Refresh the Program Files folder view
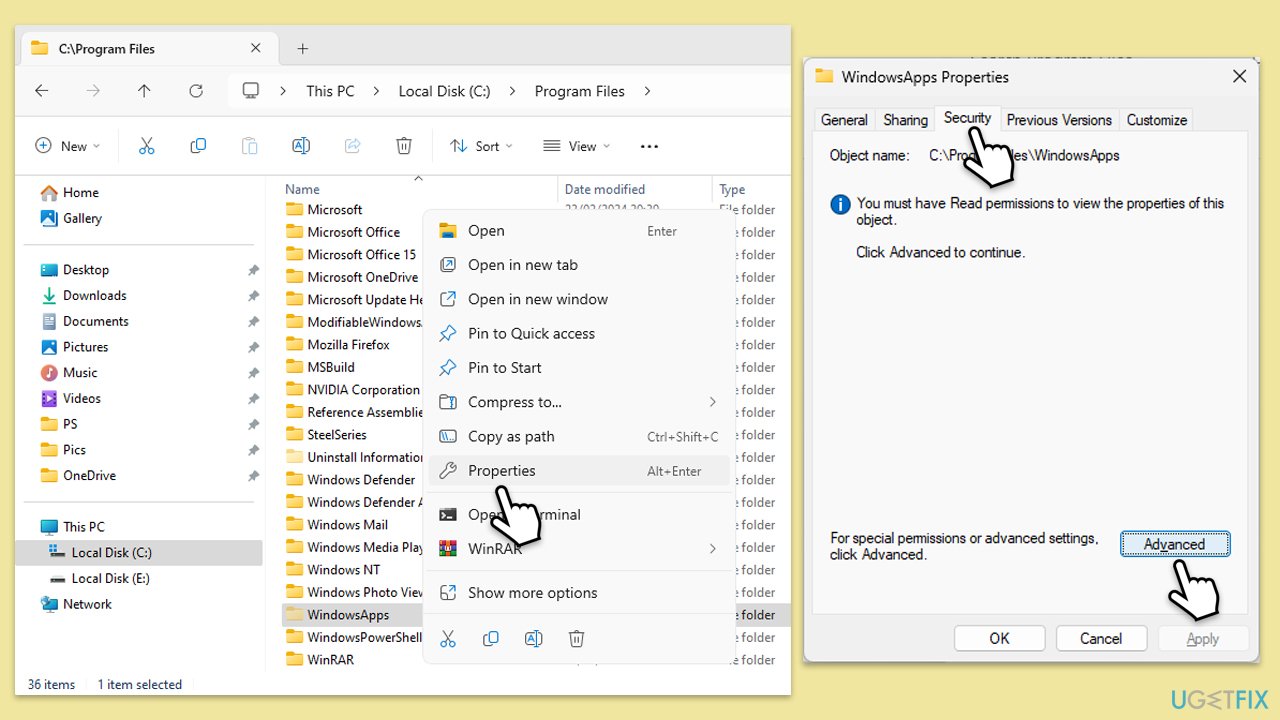The width and height of the screenshot is (1280, 720). [x=196, y=91]
